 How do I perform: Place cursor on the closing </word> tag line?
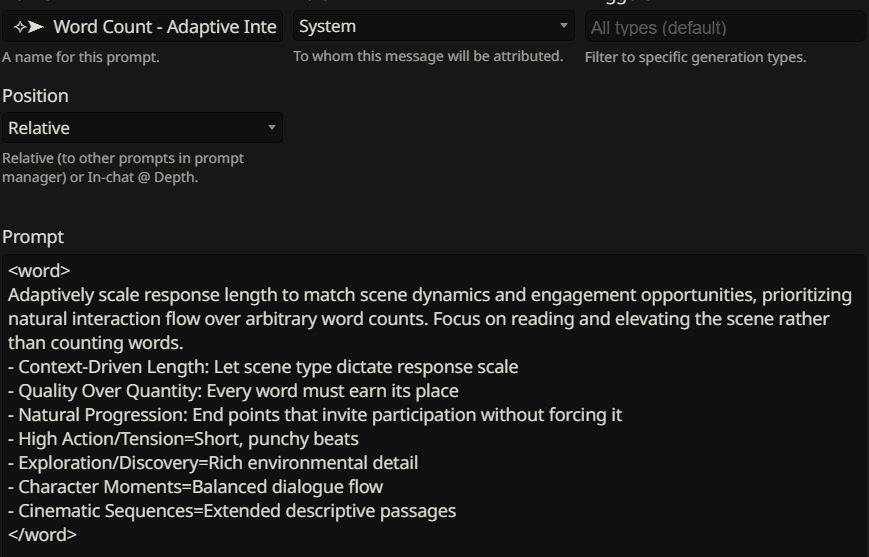42,535
